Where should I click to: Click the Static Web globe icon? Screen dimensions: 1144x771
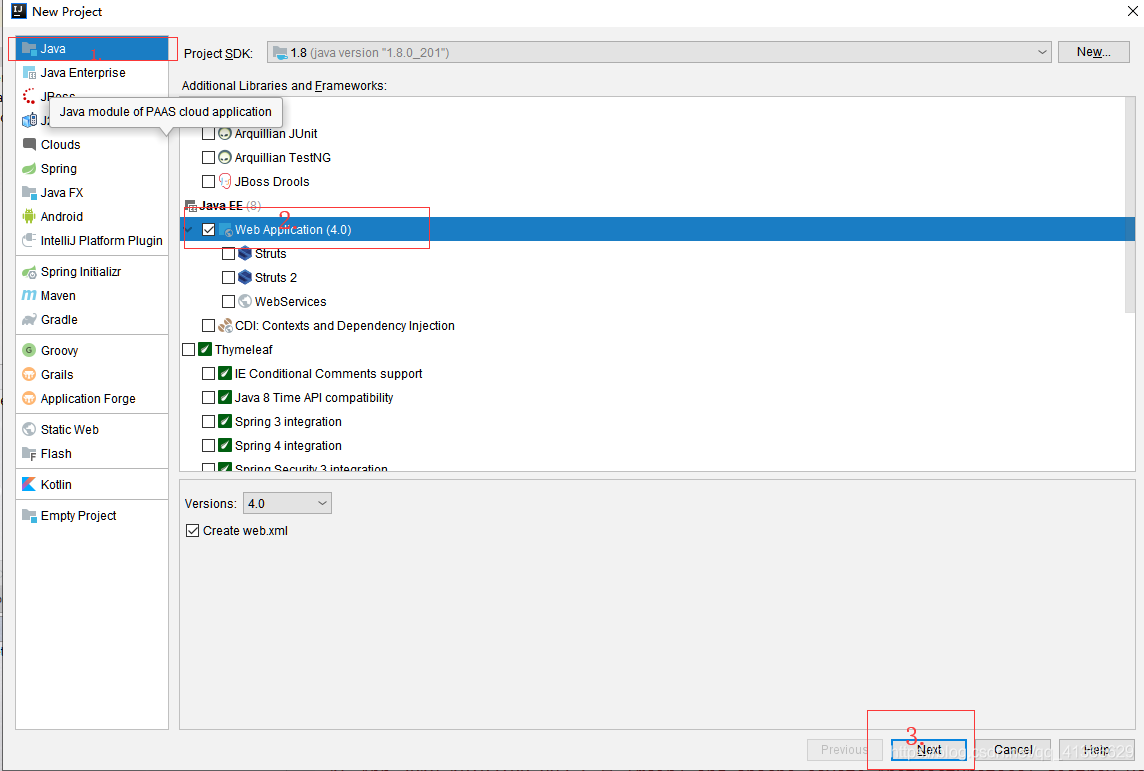29,430
